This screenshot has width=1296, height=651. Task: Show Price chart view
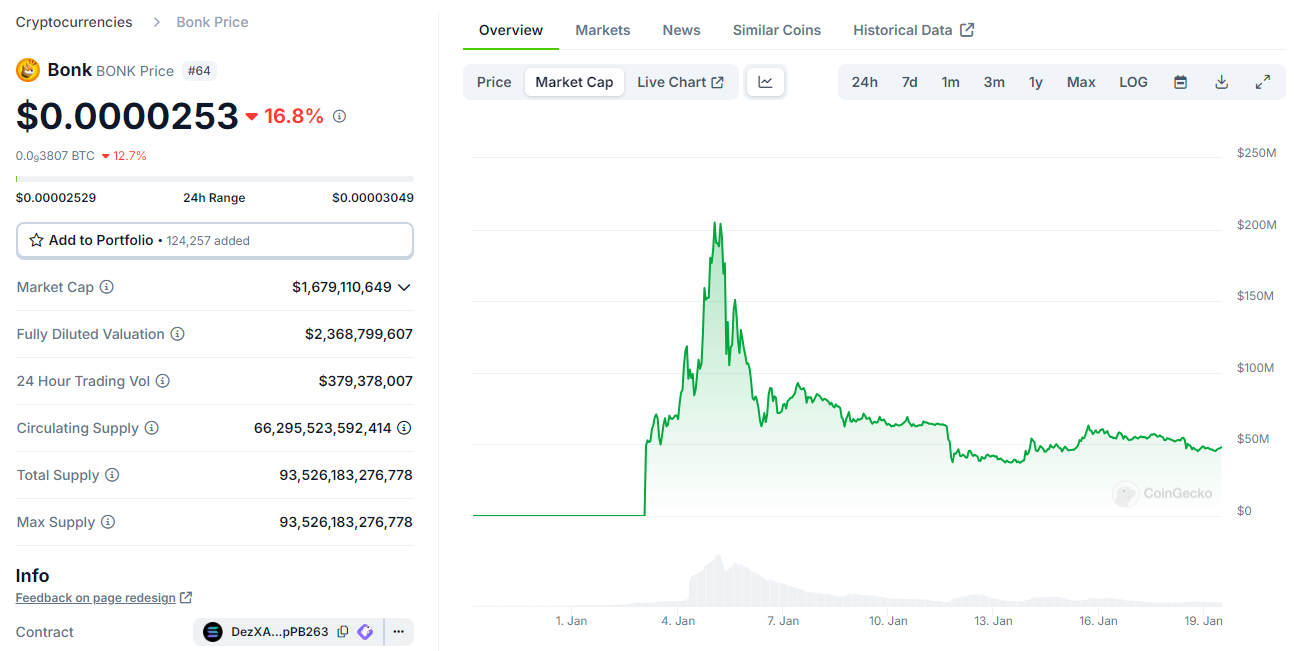point(494,82)
